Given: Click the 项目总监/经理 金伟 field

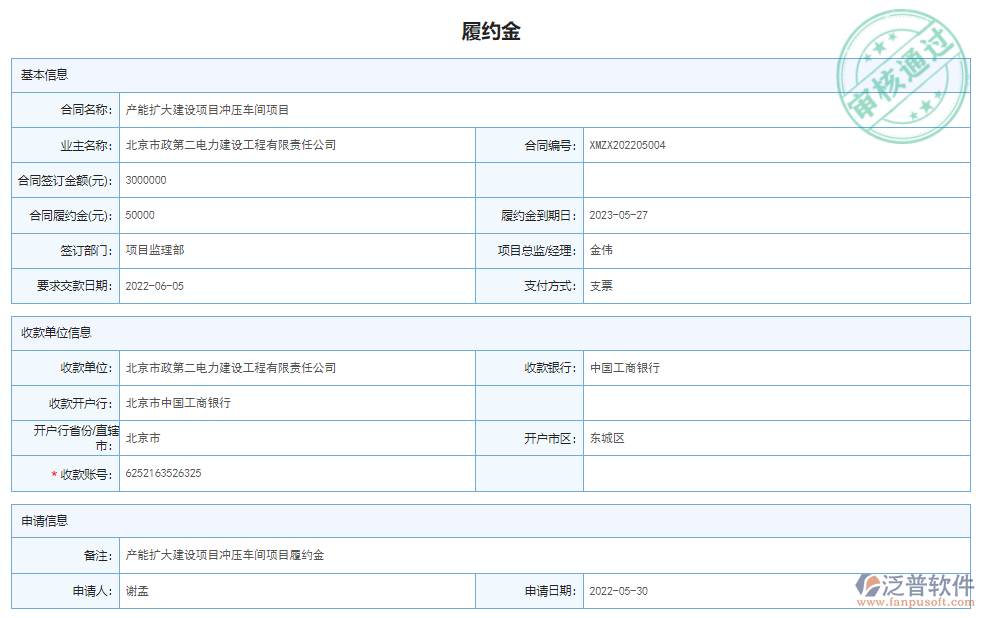Looking at the screenshot, I should pos(601,250).
